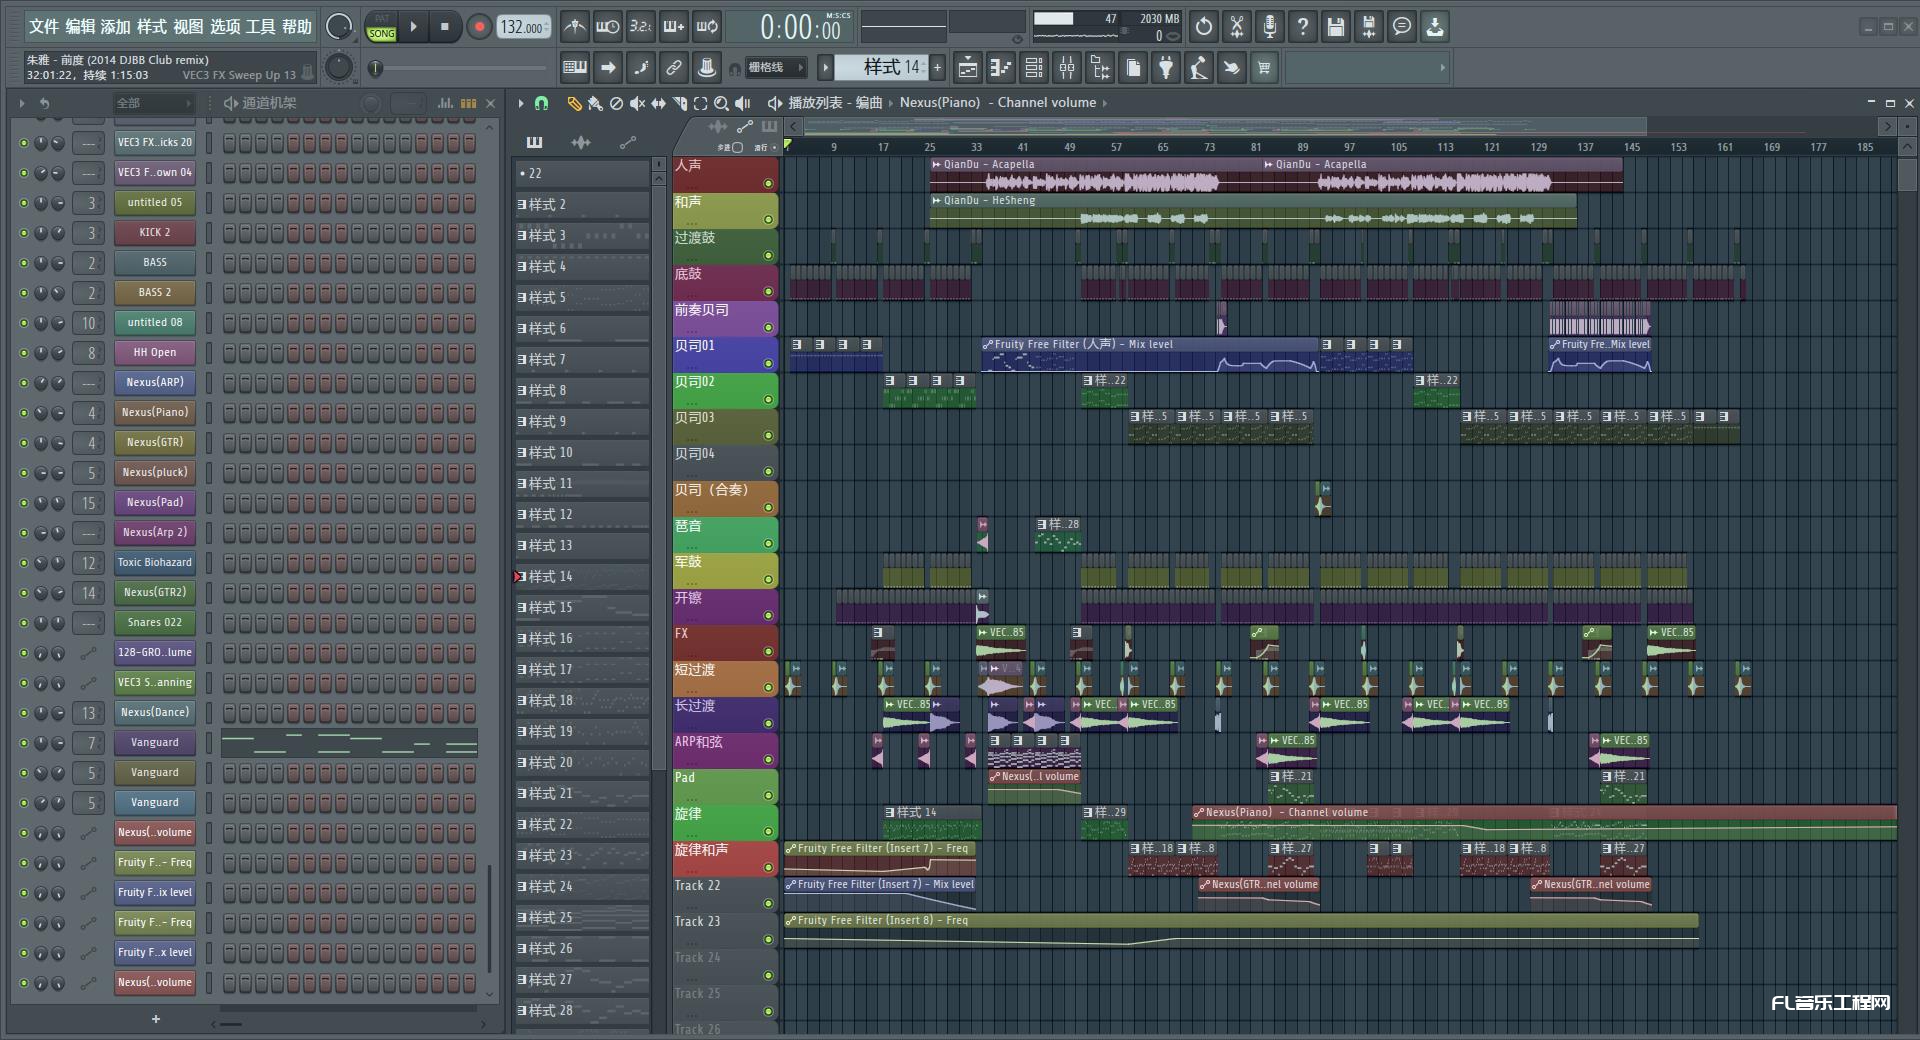Screen dimensions: 1920x1040
Task: Select the Nexus(Piano) channel button
Action: 155,412
